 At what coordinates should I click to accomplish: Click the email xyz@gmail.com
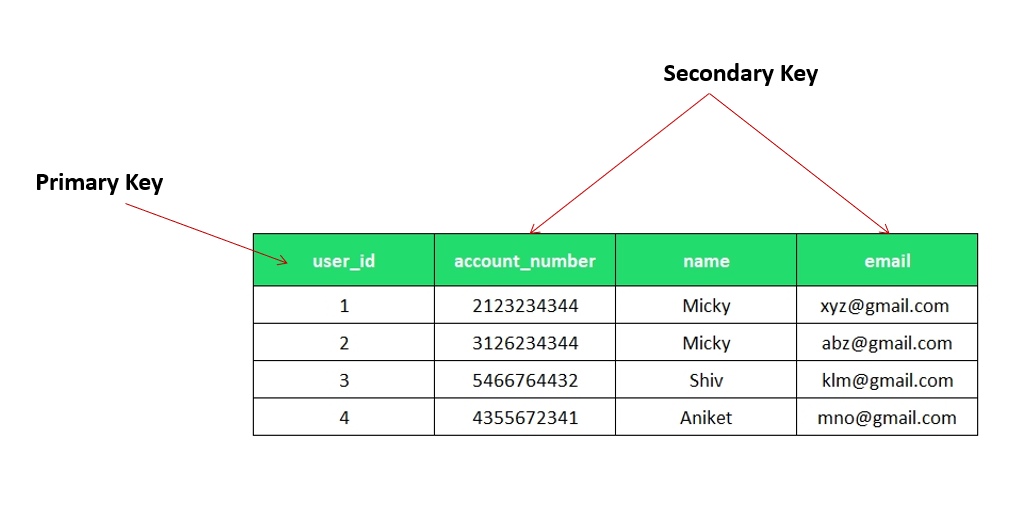tap(884, 305)
